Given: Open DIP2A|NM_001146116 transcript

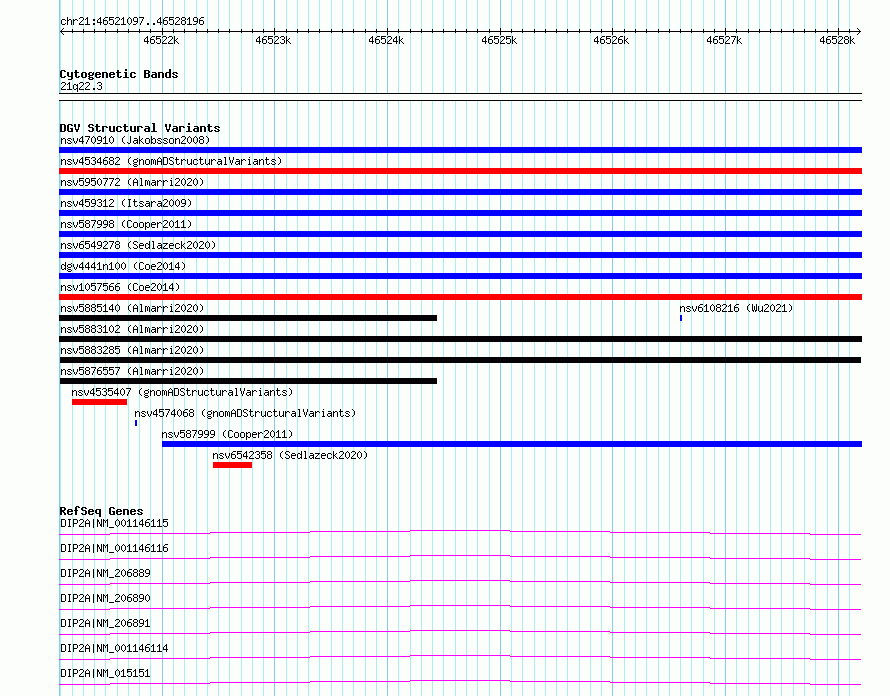Looking at the screenshot, I should pos(114,548).
